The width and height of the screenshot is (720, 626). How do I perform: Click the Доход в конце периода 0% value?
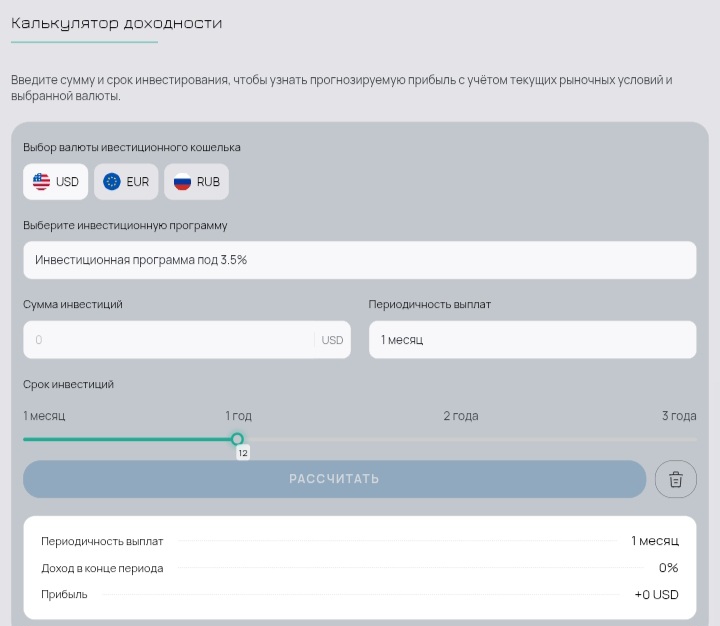tap(668, 568)
